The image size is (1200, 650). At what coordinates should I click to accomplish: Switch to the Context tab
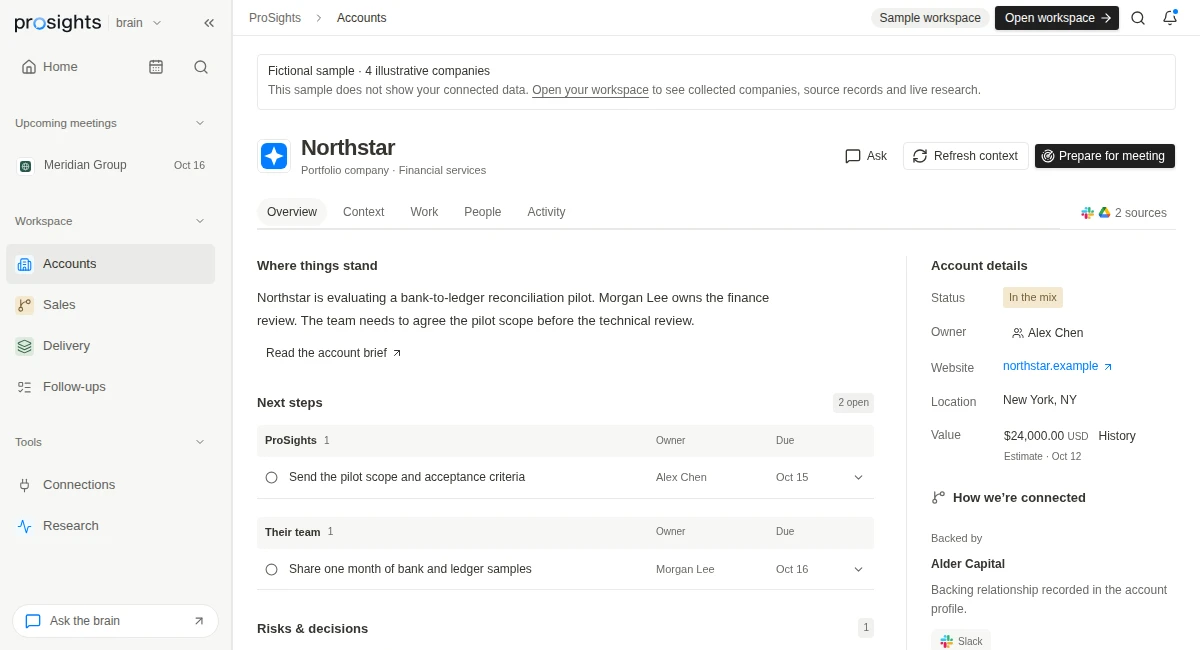click(x=364, y=212)
